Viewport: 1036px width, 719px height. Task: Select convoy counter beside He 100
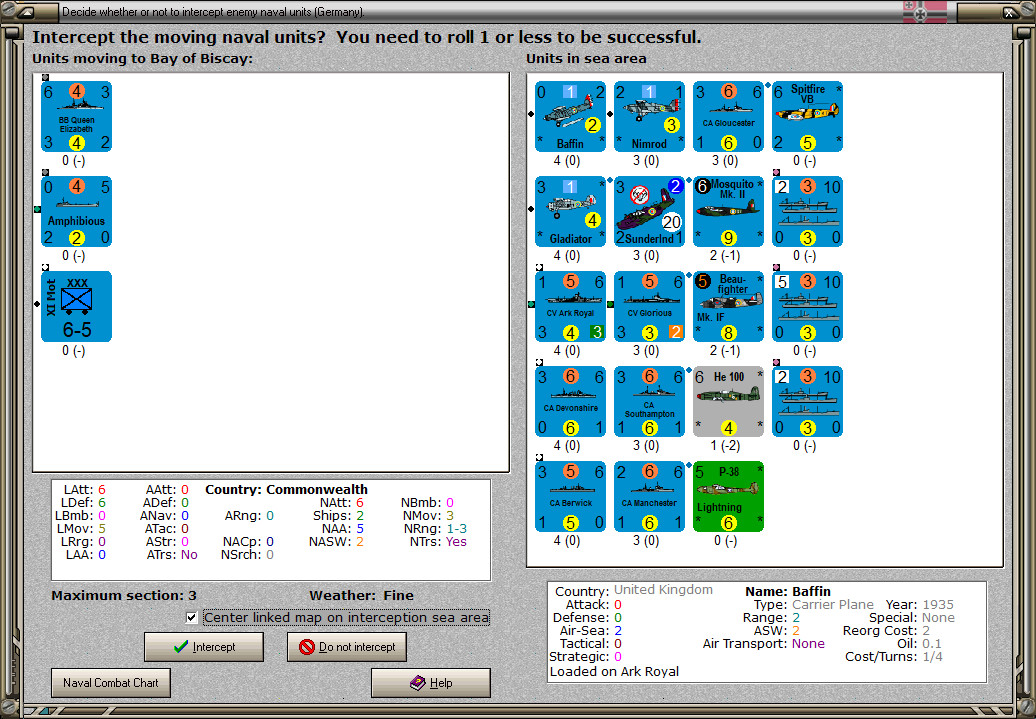pyautogui.click(x=807, y=402)
